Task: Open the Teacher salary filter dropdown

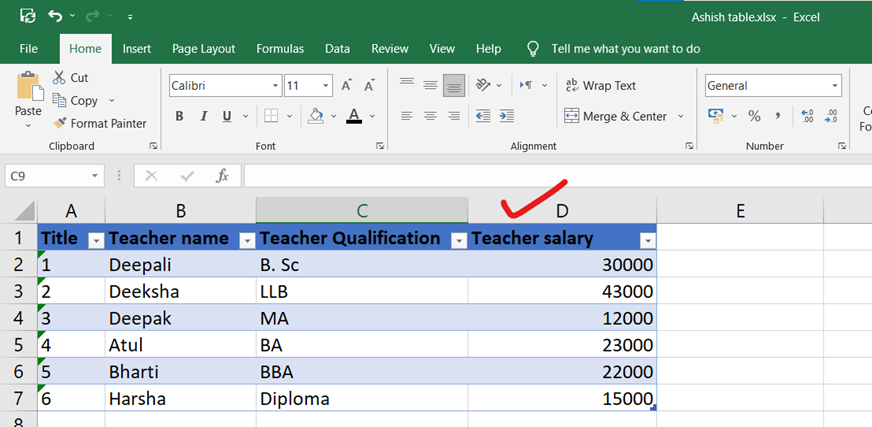Action: pos(647,240)
